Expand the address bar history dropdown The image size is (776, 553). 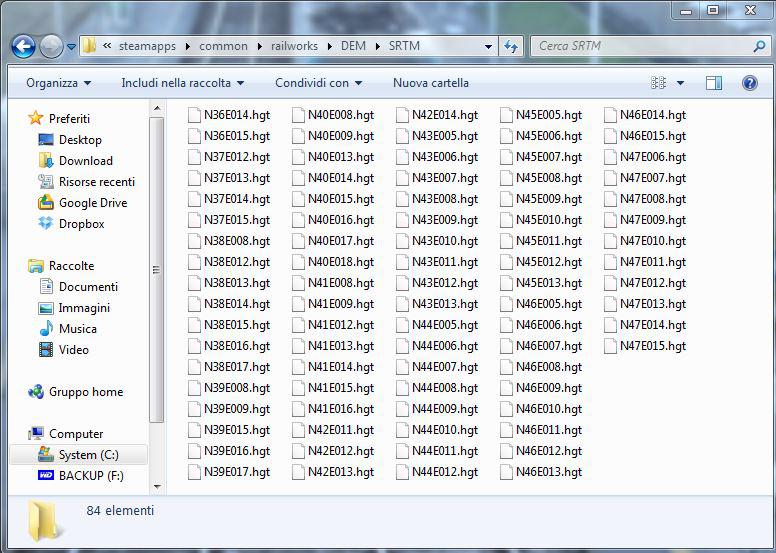pyautogui.click(x=488, y=47)
